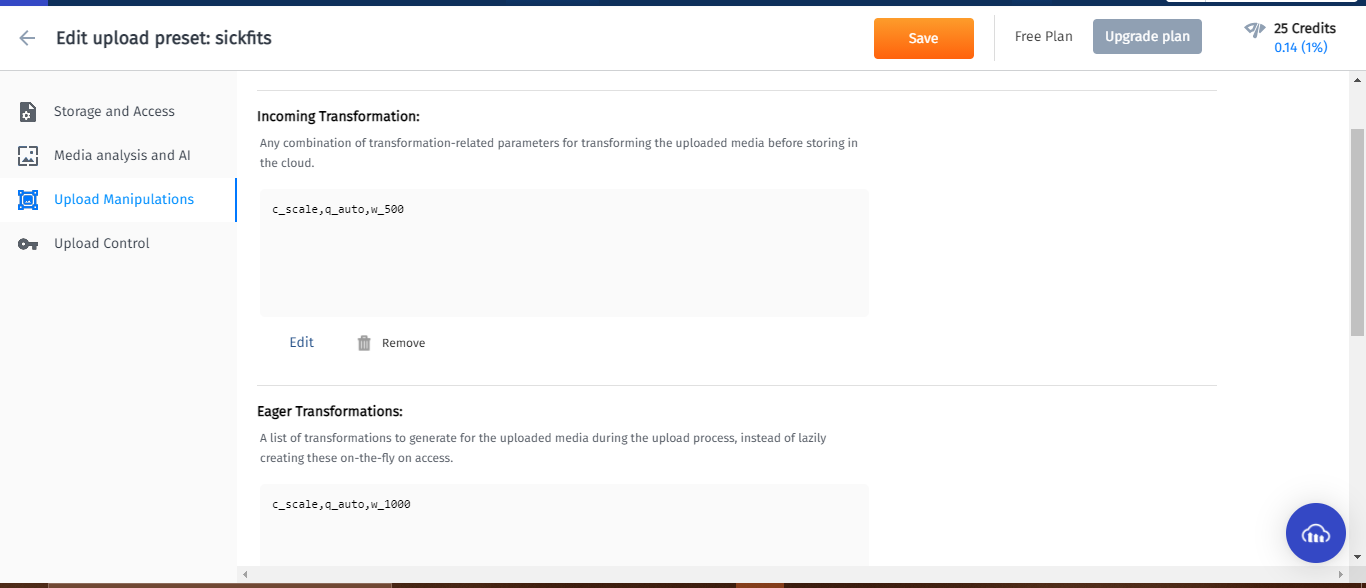Click the credits gauge icon
Viewport: 1366px width, 588px height.
coord(1255,30)
